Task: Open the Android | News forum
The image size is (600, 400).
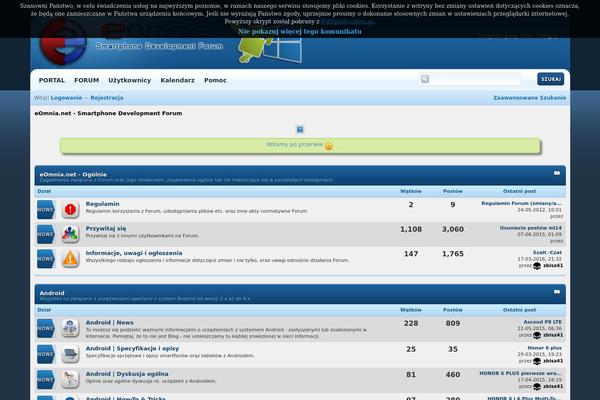Action: [x=109, y=323]
